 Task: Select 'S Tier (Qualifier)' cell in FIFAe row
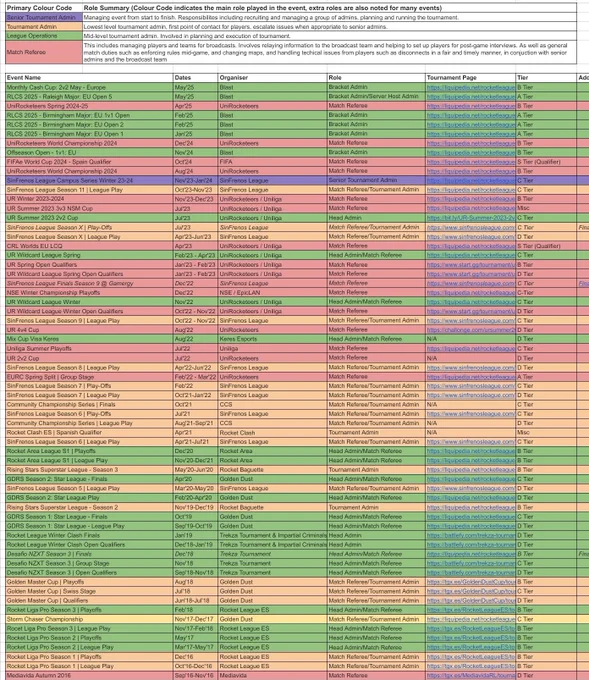[546, 162]
